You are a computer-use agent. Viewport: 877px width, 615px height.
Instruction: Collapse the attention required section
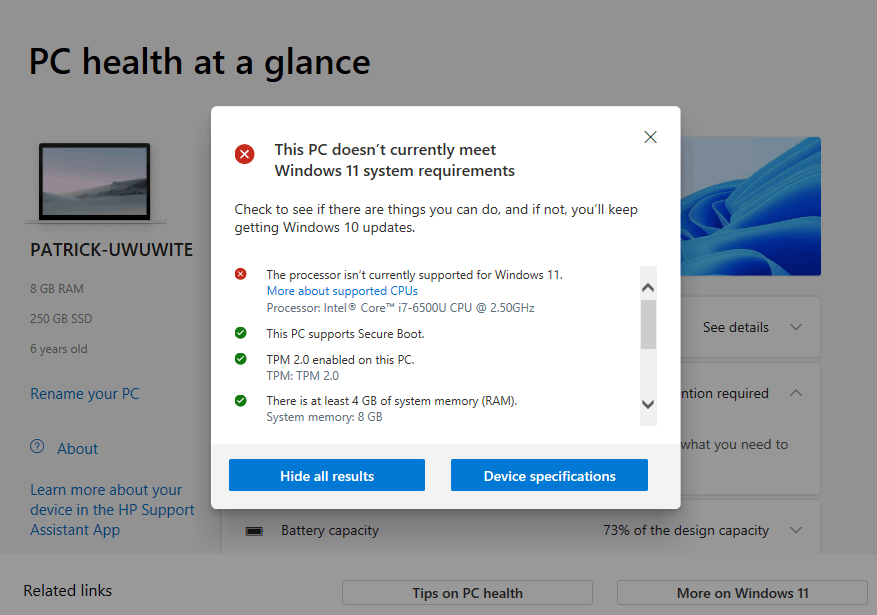click(x=796, y=393)
